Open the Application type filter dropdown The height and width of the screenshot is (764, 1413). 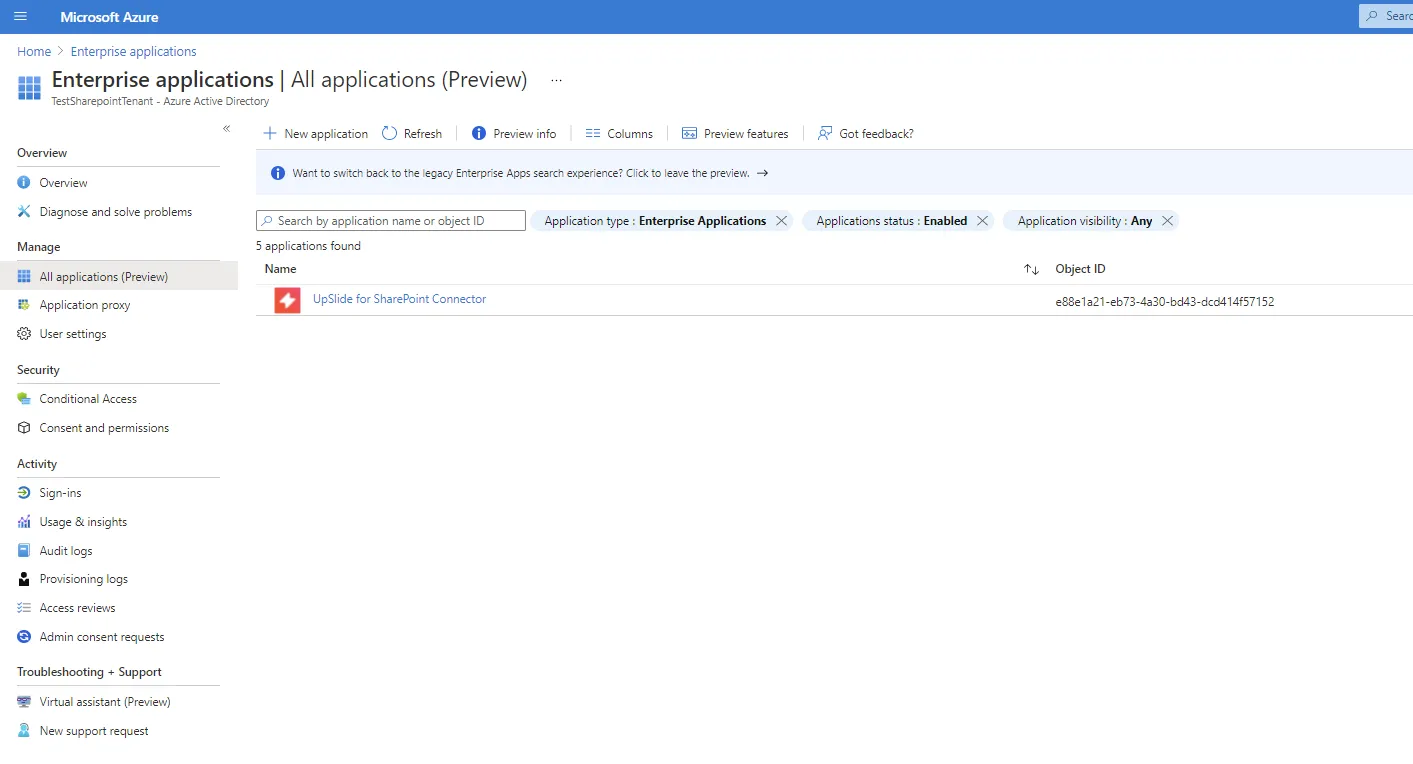655,221
